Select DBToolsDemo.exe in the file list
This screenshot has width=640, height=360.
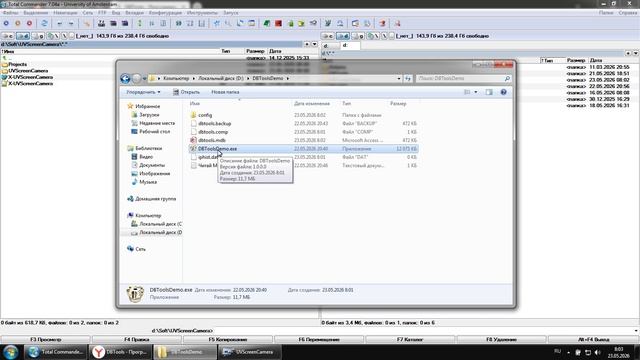pos(304,149)
